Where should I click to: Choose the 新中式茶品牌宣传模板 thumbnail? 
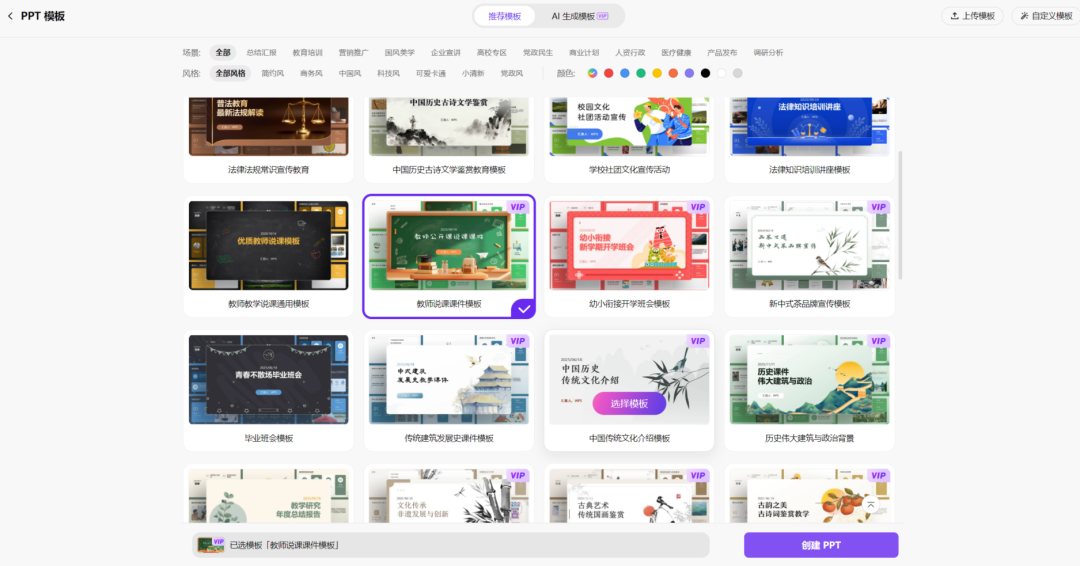tap(810, 246)
